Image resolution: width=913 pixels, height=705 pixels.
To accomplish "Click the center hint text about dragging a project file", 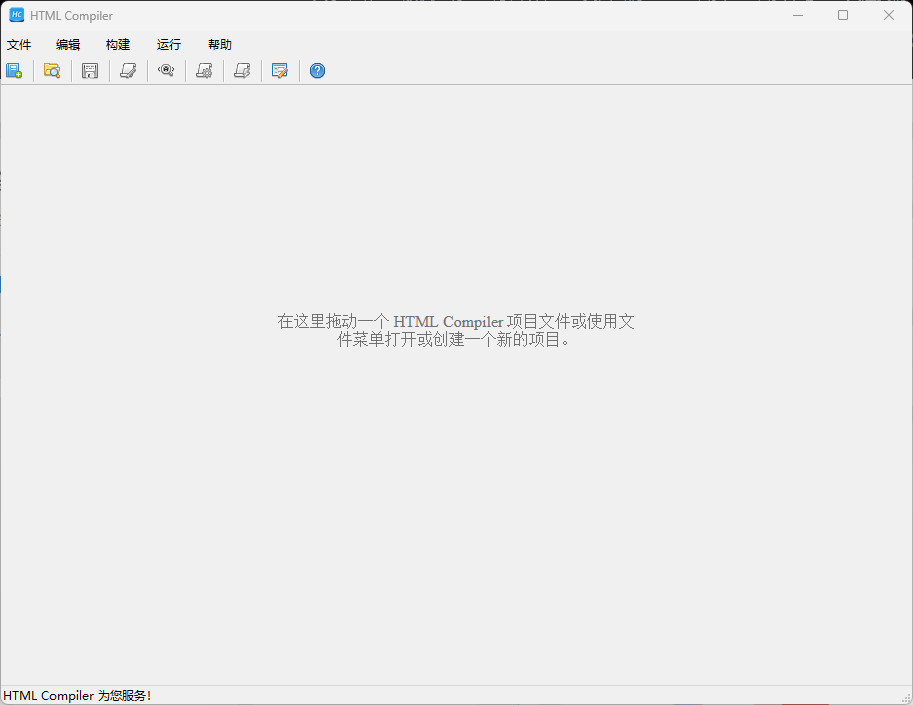I will pos(455,330).
